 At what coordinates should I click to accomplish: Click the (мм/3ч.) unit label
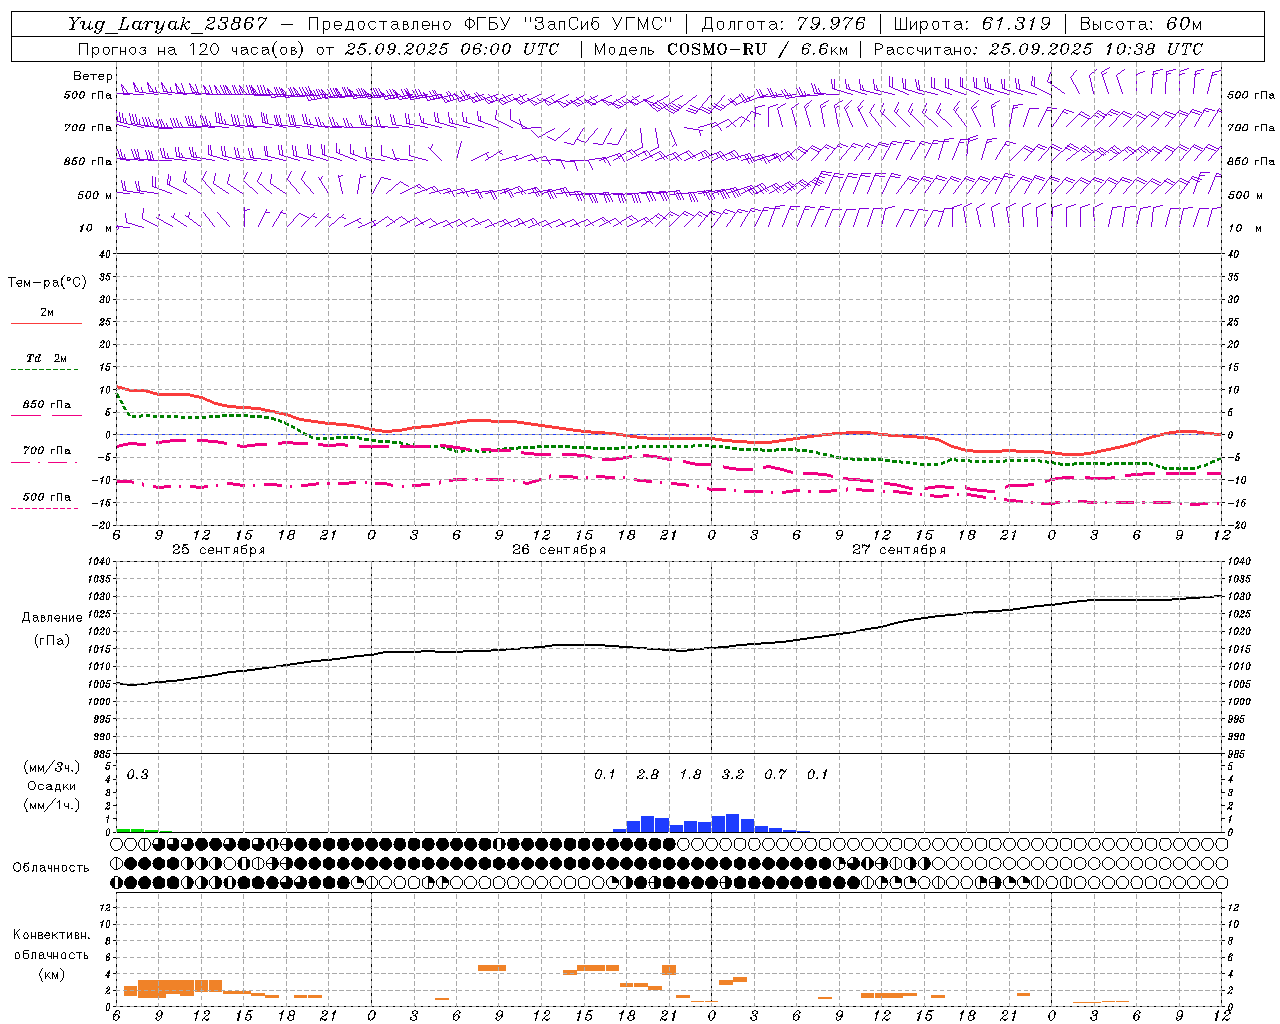(x=52, y=767)
